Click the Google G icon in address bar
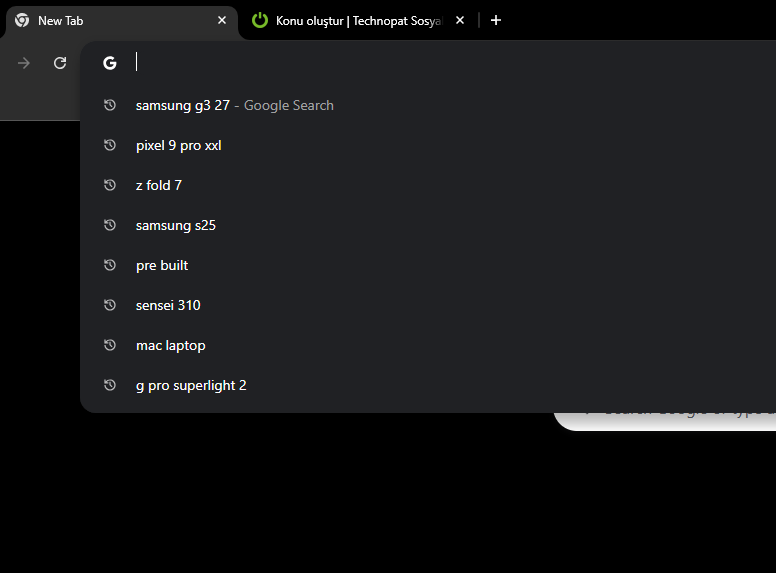Viewport: 776px width, 573px height. pos(110,63)
